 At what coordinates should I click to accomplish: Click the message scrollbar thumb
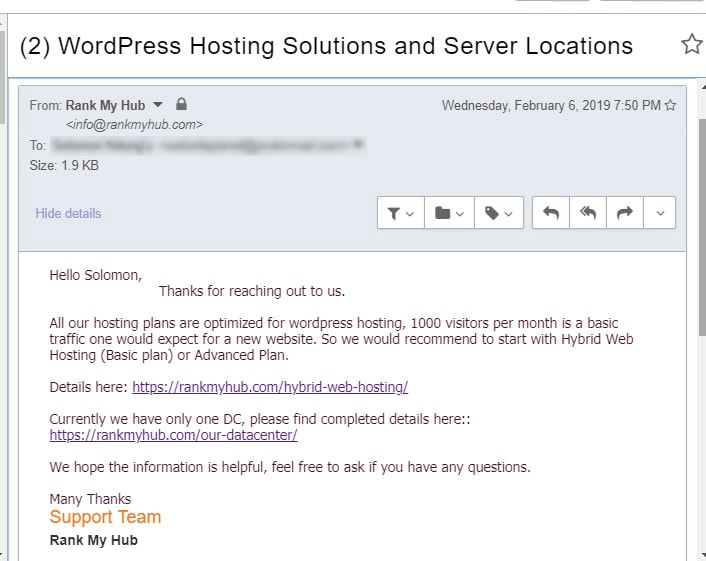(702, 227)
